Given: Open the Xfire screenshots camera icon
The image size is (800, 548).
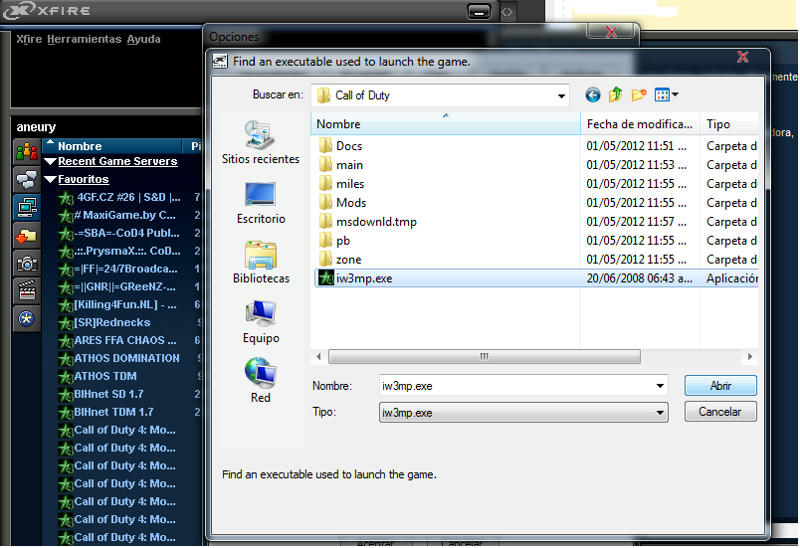Looking at the screenshot, I should [x=27, y=263].
